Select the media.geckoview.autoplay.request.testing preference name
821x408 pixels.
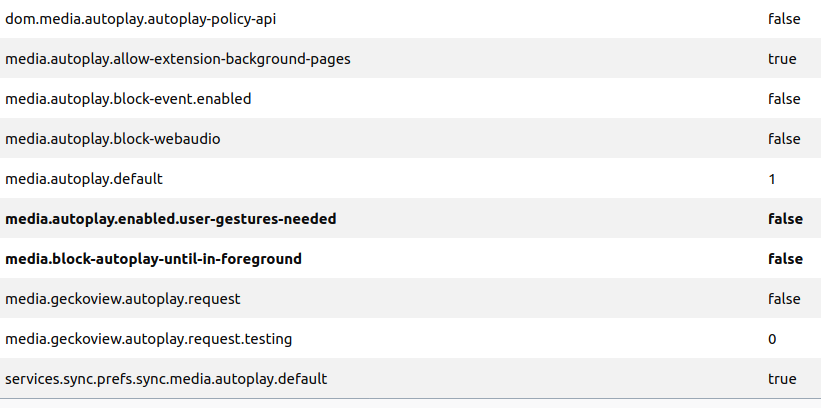click(149, 339)
